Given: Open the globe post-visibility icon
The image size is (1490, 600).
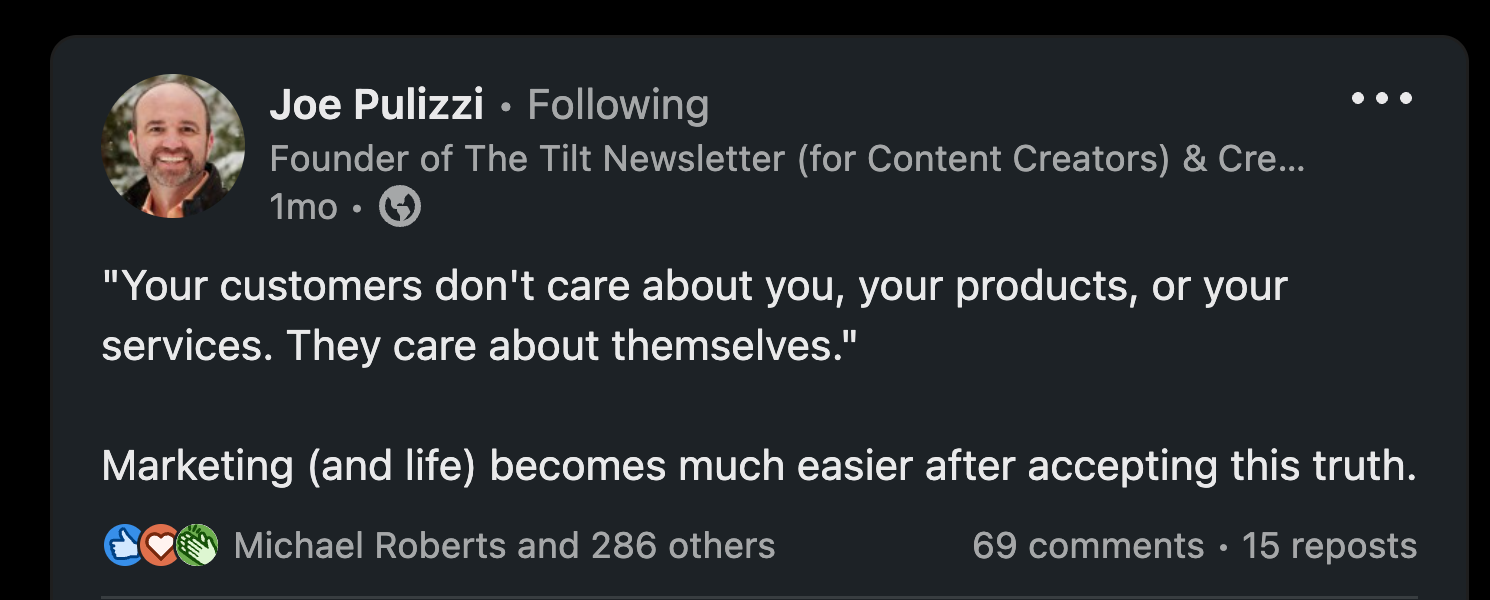Looking at the screenshot, I should tap(399, 207).
